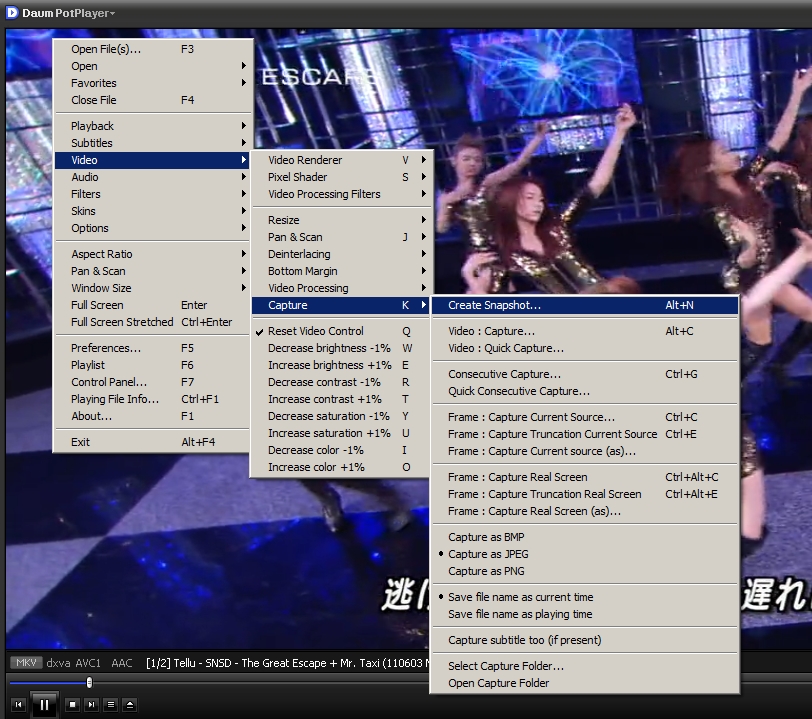Click the next track icon

92,705
